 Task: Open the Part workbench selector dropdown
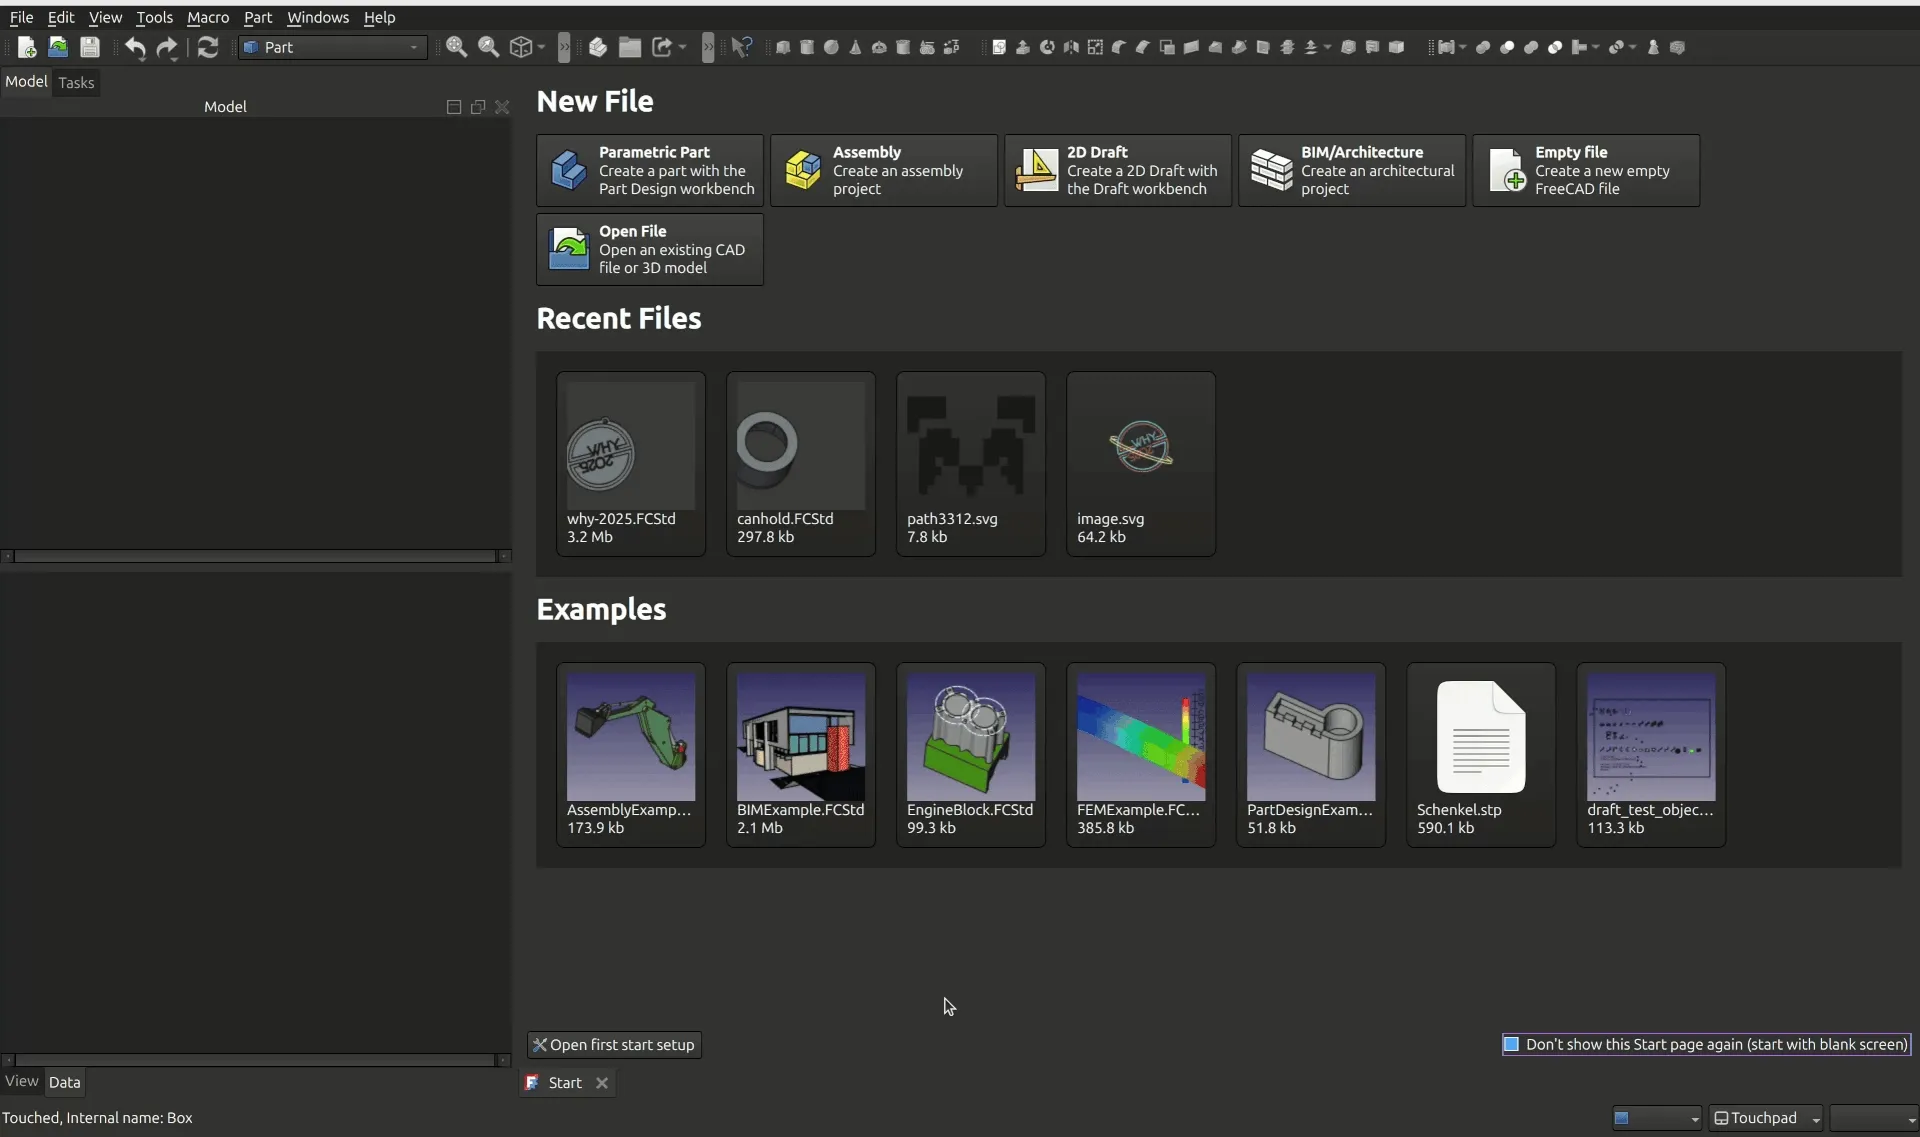[333, 47]
